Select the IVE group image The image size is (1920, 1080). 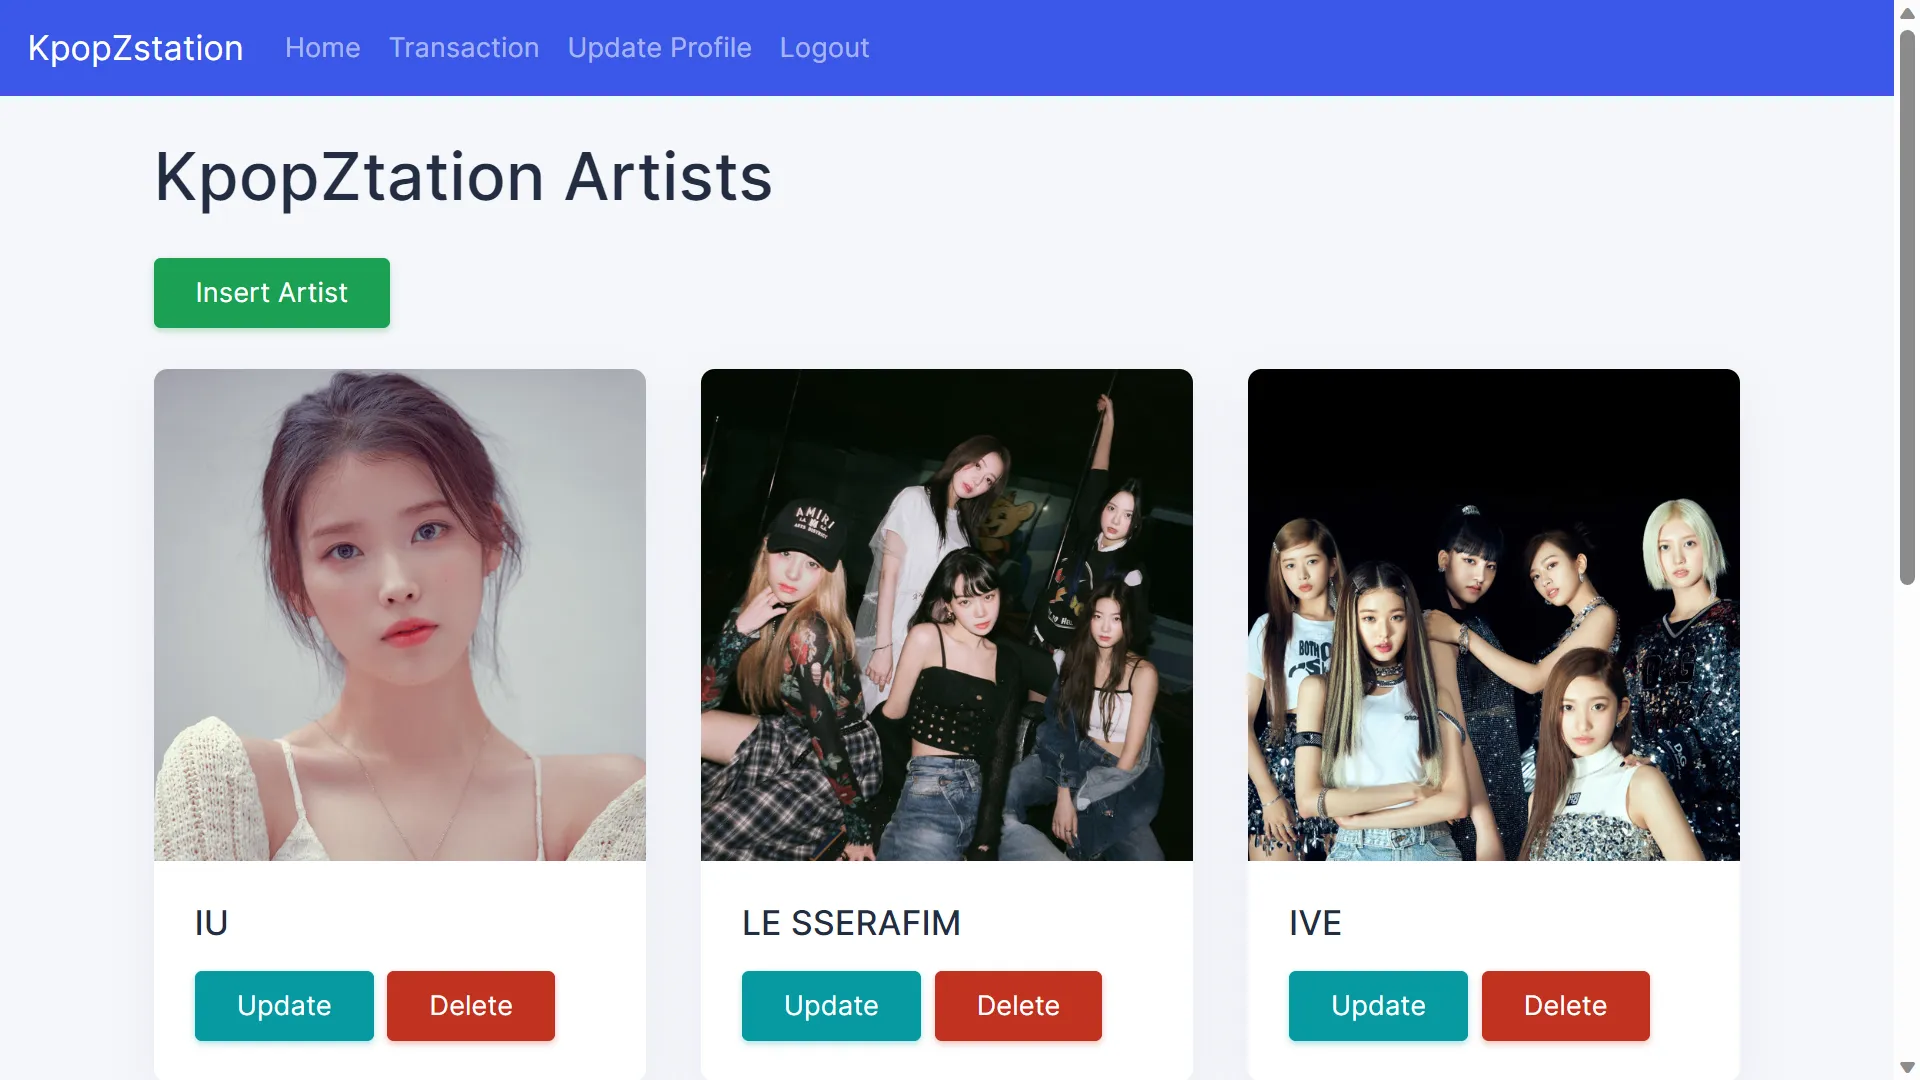click(x=1493, y=614)
